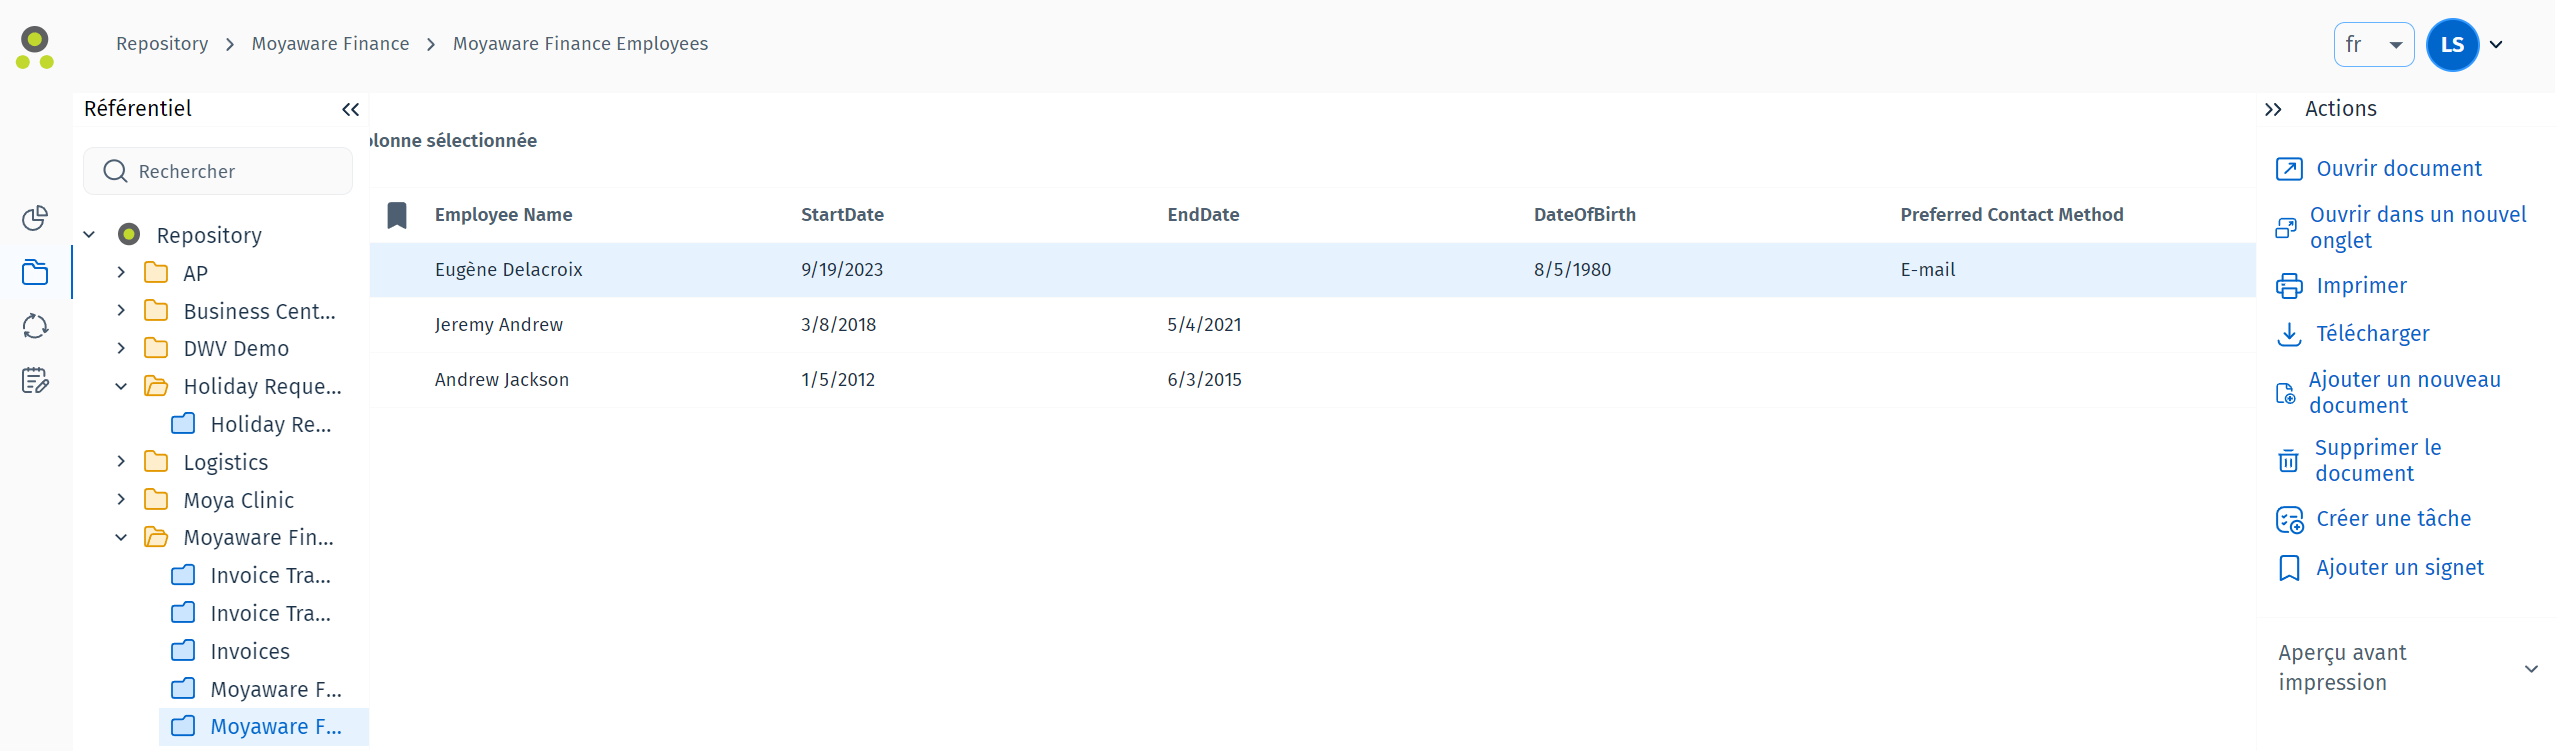Select the Jeremy Andrew row

pyautogui.click(x=499, y=325)
